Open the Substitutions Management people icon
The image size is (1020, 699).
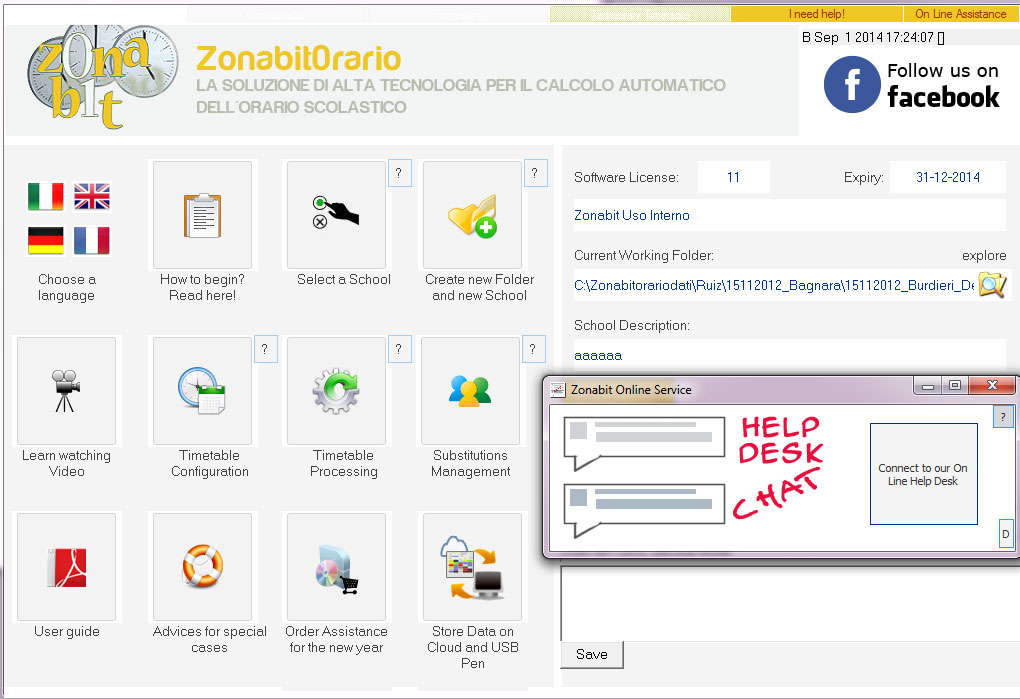470,391
